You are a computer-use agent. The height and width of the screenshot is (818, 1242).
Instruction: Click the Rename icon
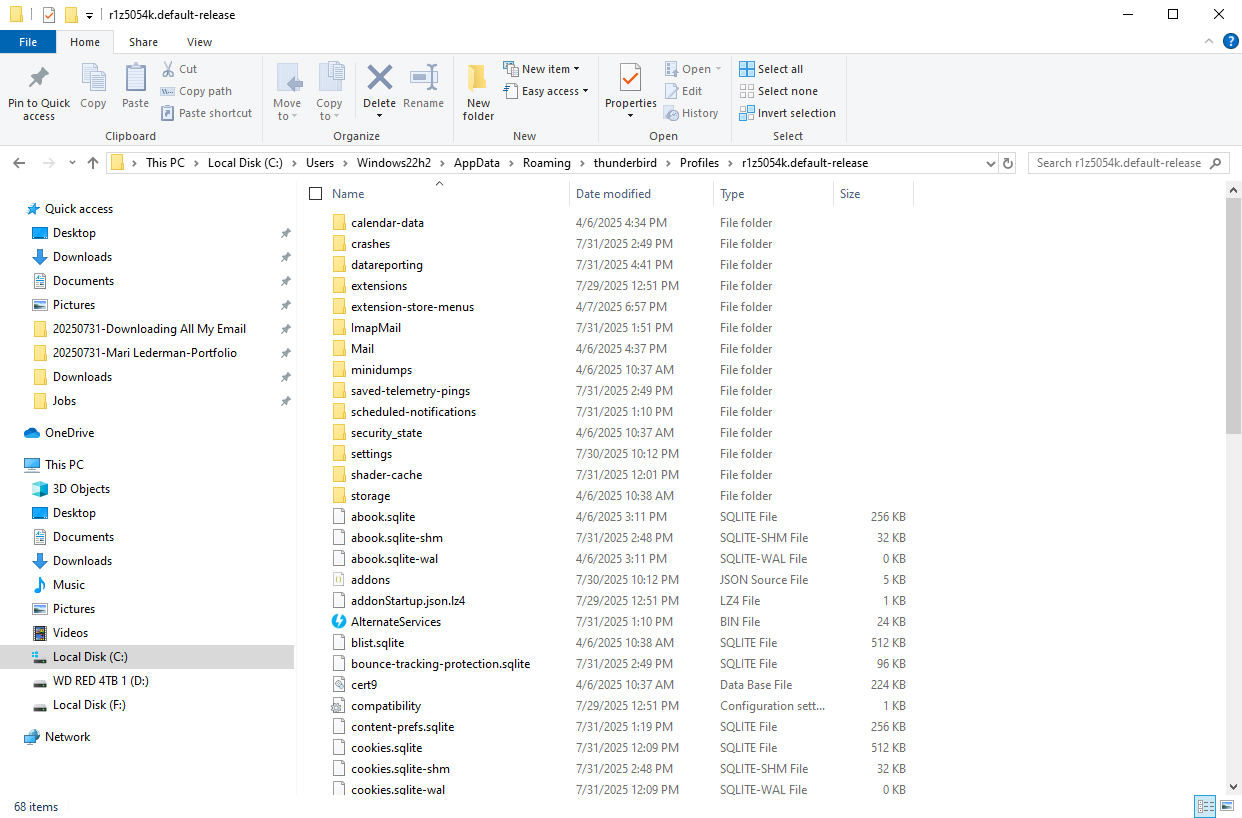[424, 77]
